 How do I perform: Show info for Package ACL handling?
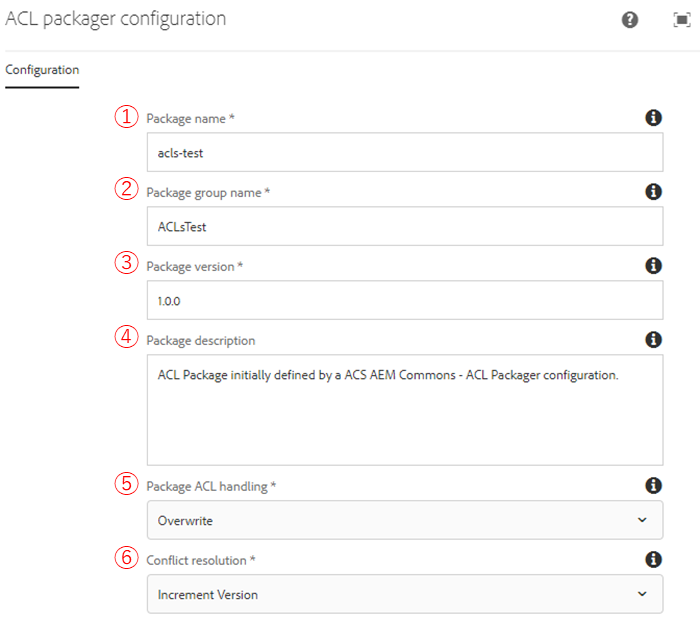[x=653, y=485]
